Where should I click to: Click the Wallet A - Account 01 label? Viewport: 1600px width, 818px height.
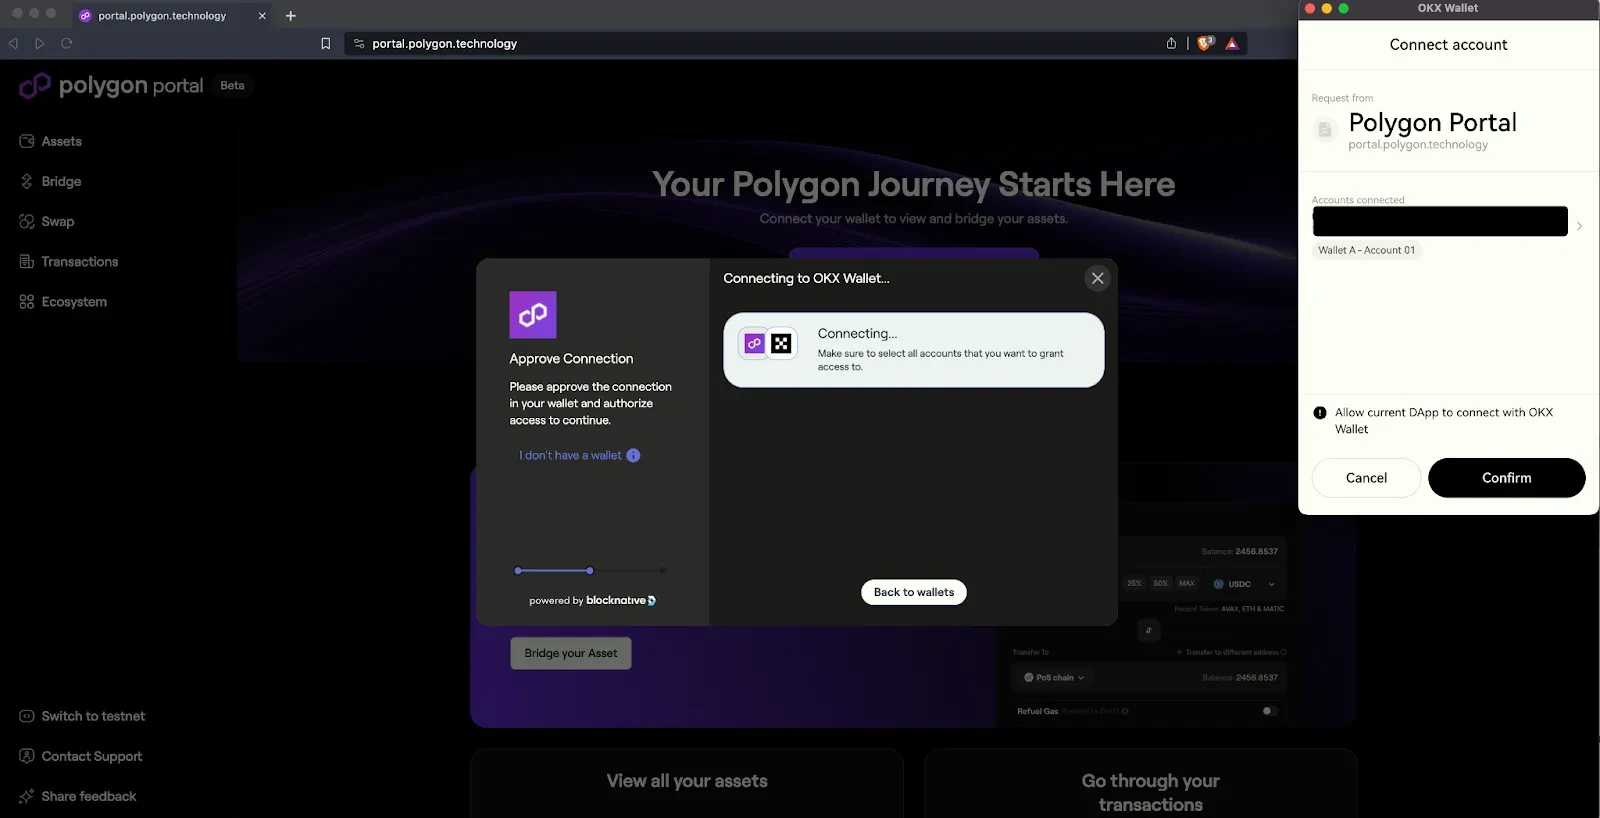(x=1366, y=250)
